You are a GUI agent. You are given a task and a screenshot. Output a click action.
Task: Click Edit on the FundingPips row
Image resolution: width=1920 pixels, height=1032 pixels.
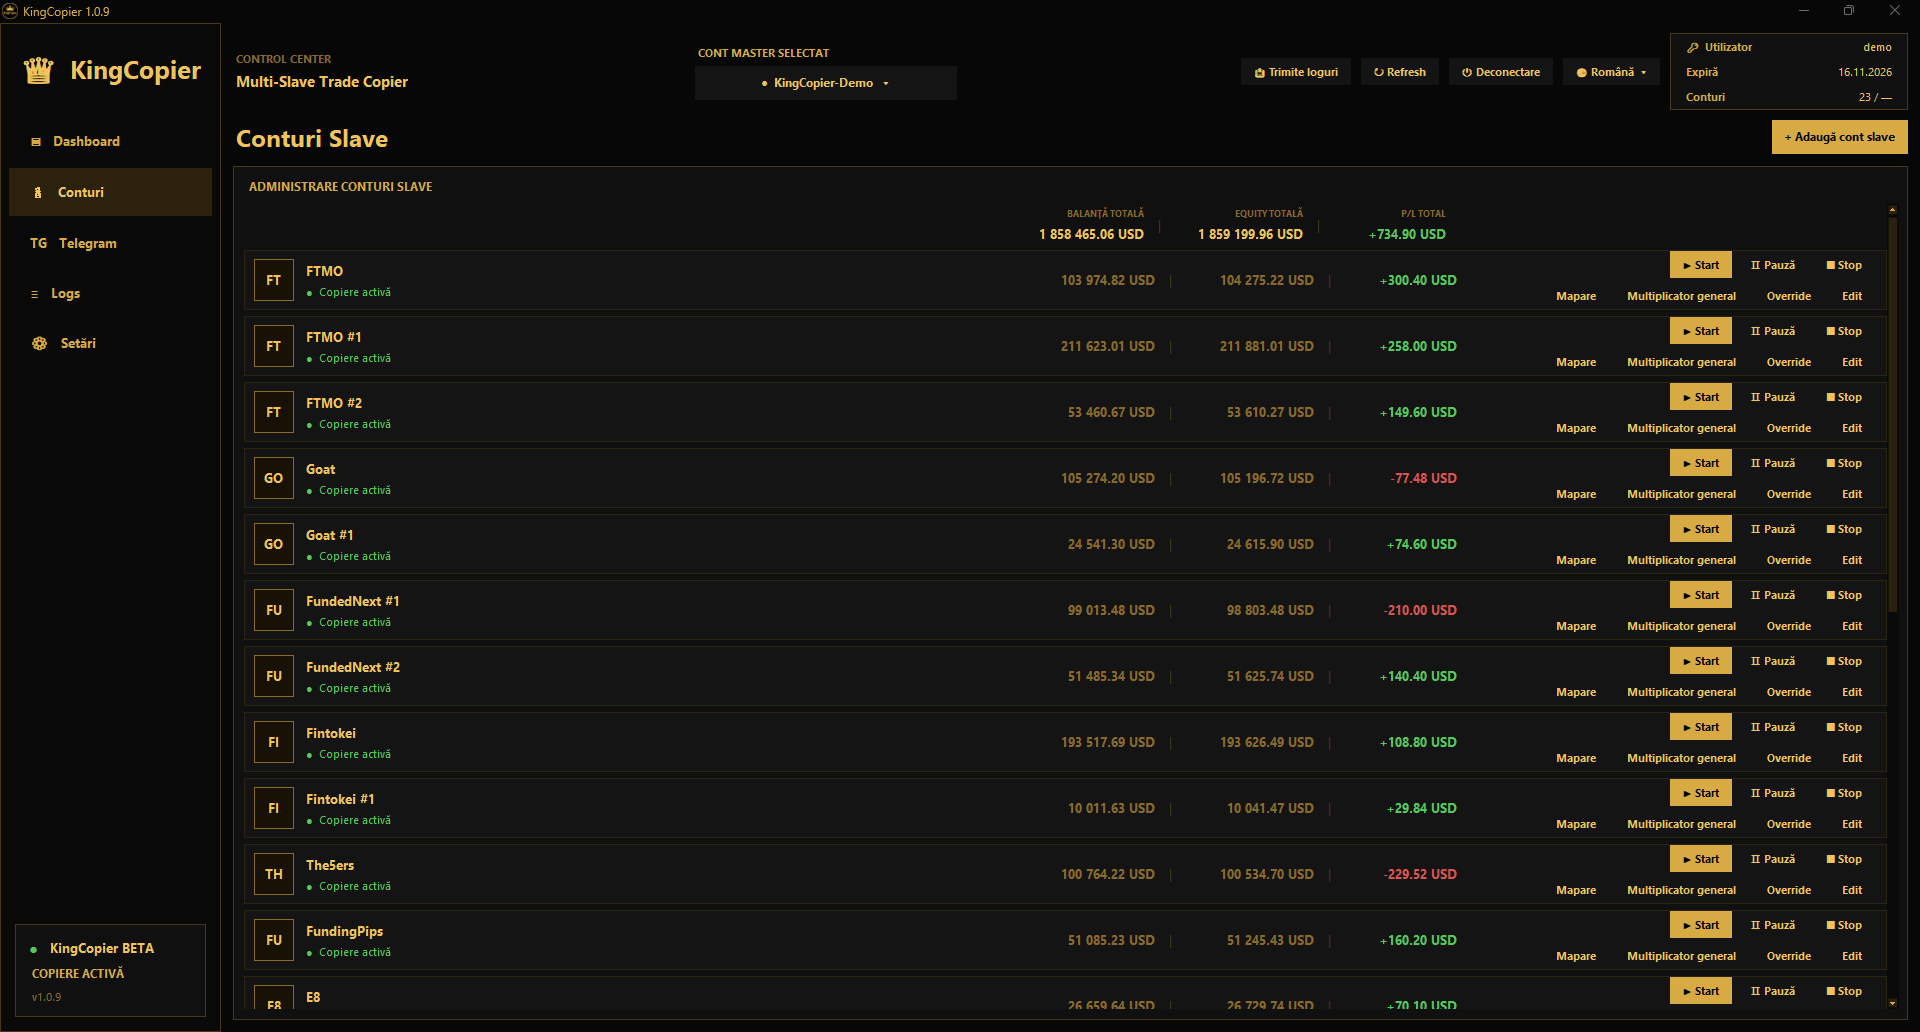[x=1852, y=956]
